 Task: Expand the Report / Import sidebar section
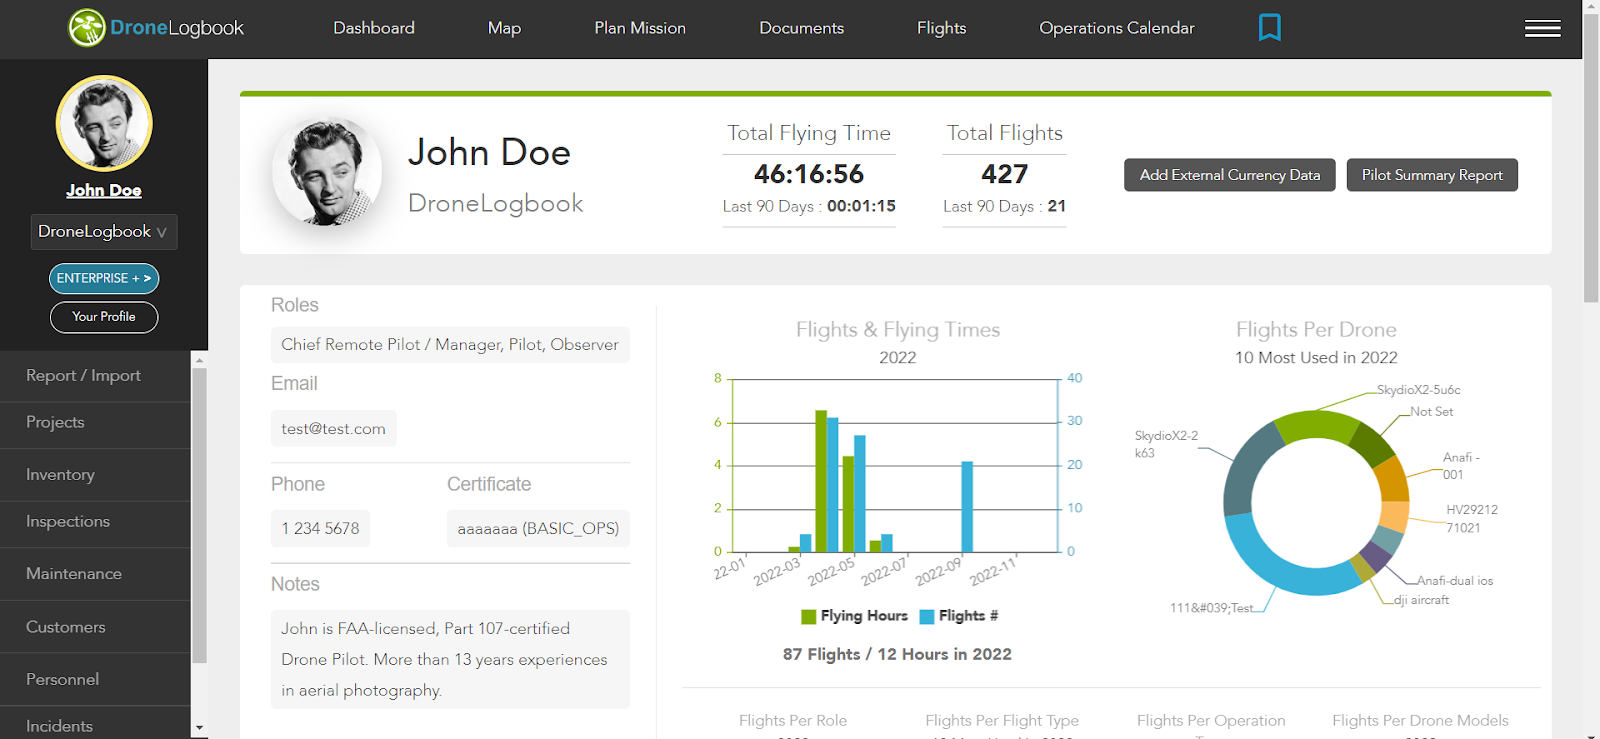95,376
